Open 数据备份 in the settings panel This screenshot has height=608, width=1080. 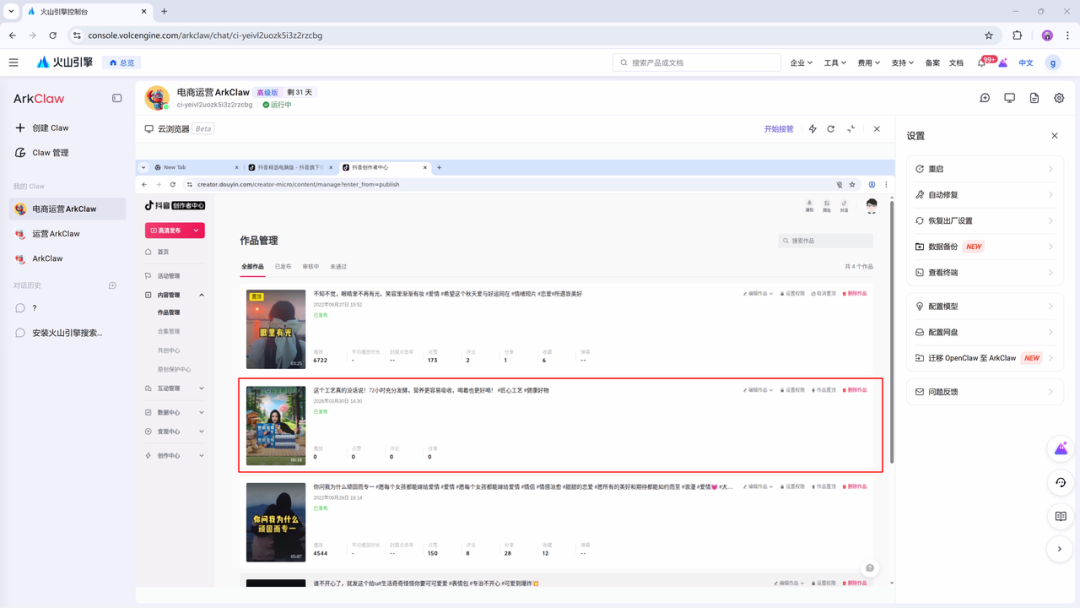(x=985, y=247)
